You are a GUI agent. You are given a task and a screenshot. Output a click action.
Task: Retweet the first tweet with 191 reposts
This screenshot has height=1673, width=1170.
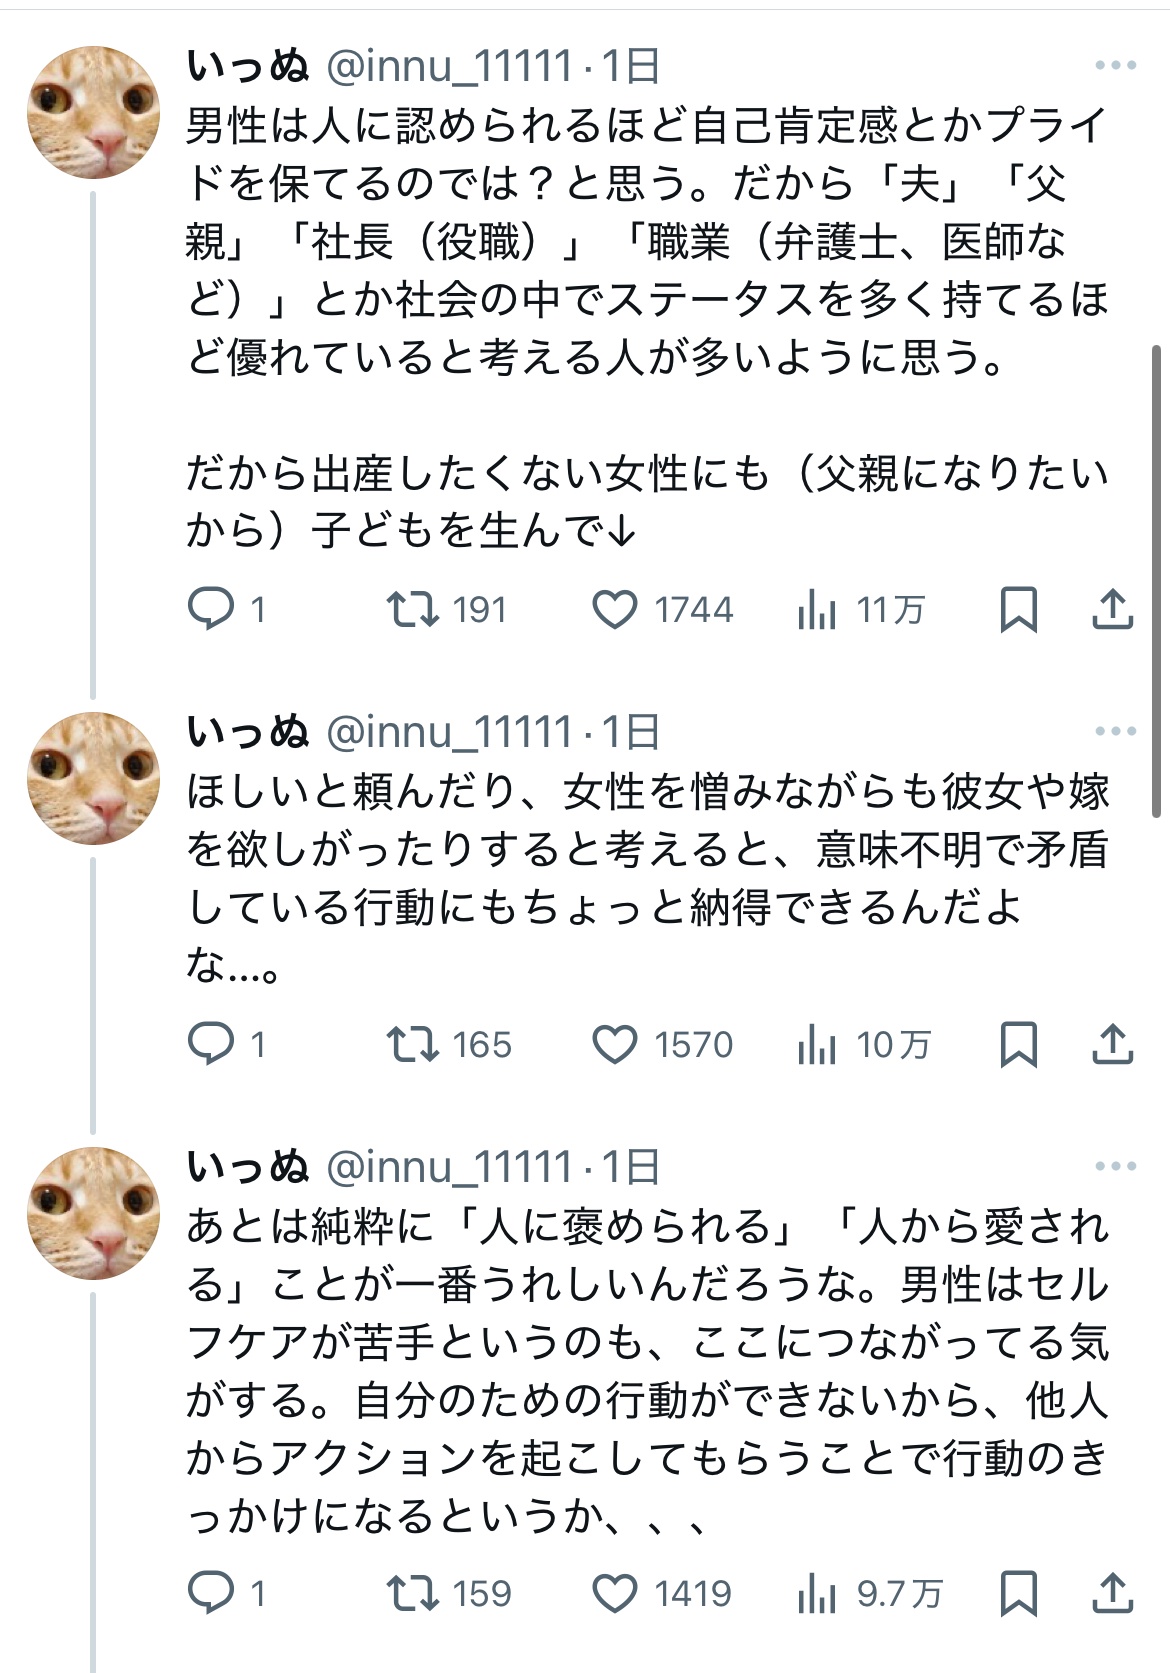point(413,609)
